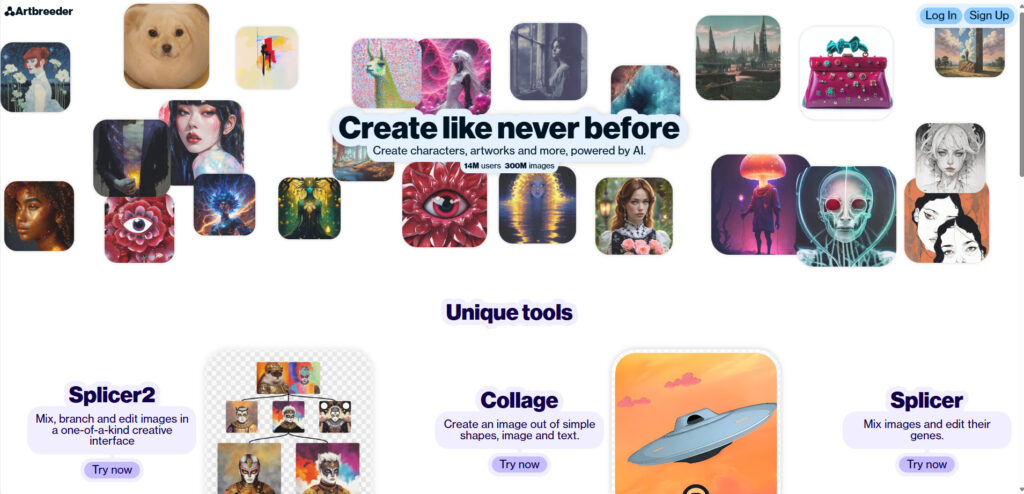Open the colorful llama thumbnail

[385, 73]
